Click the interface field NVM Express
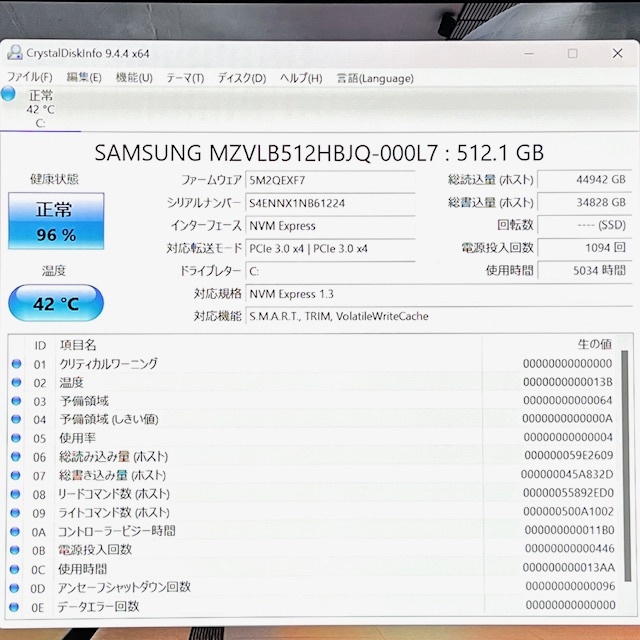The height and width of the screenshot is (640, 640). pyautogui.click(x=330, y=226)
